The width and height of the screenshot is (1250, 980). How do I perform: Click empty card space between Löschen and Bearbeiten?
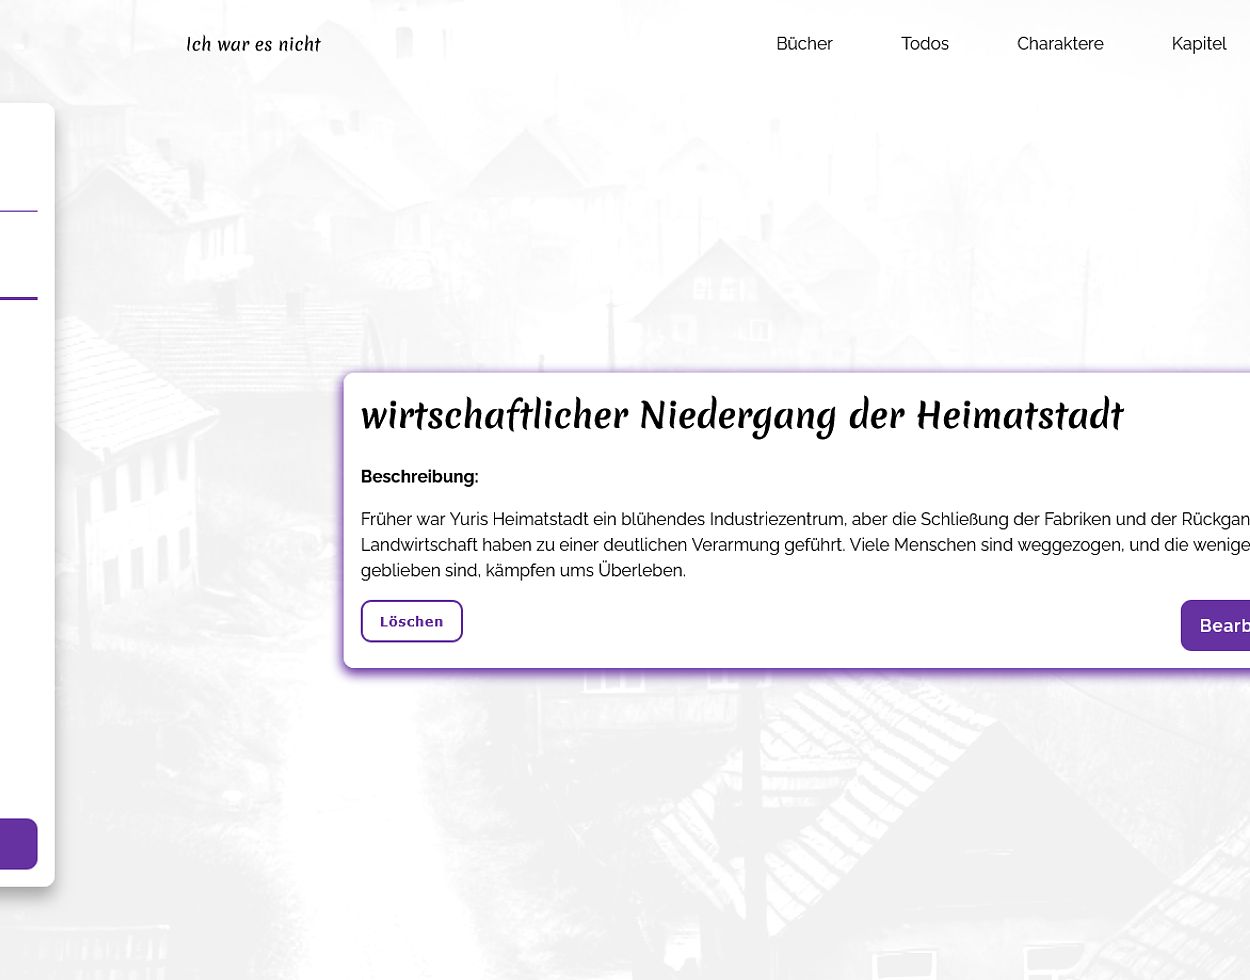(800, 625)
